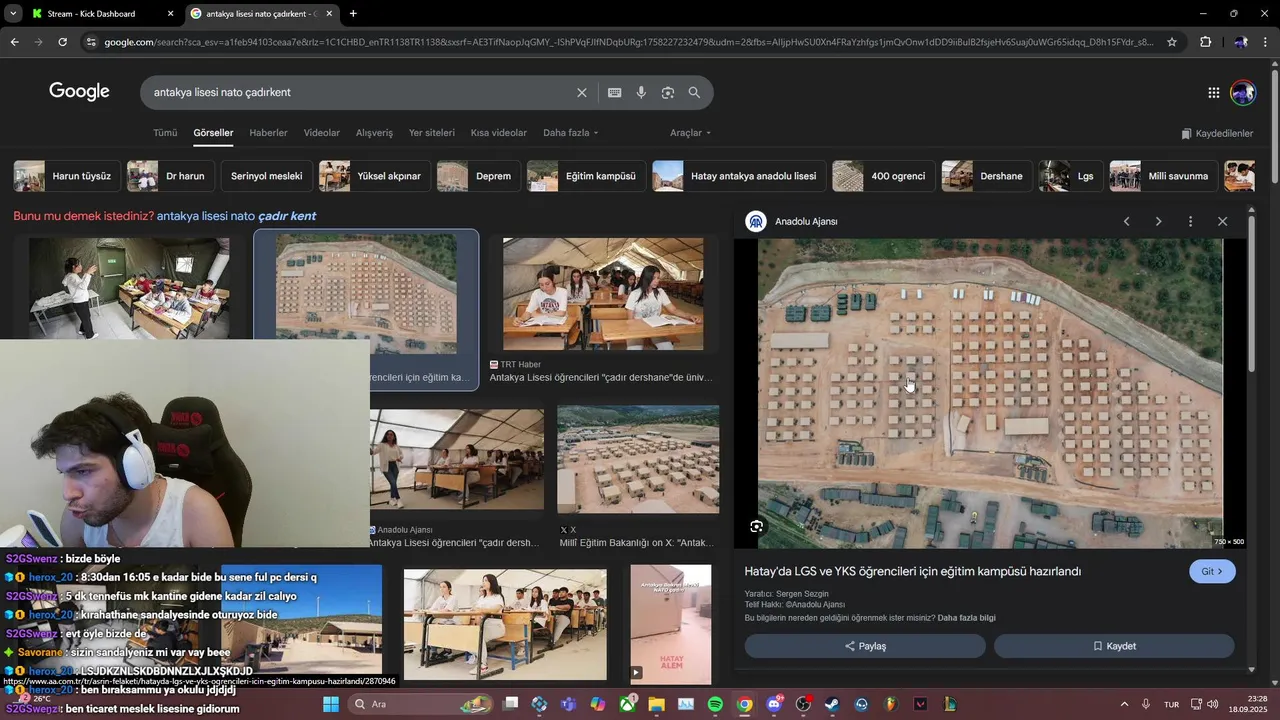This screenshot has height=720, width=1280.
Task: Reload the current page
Action: pyautogui.click(x=62, y=42)
